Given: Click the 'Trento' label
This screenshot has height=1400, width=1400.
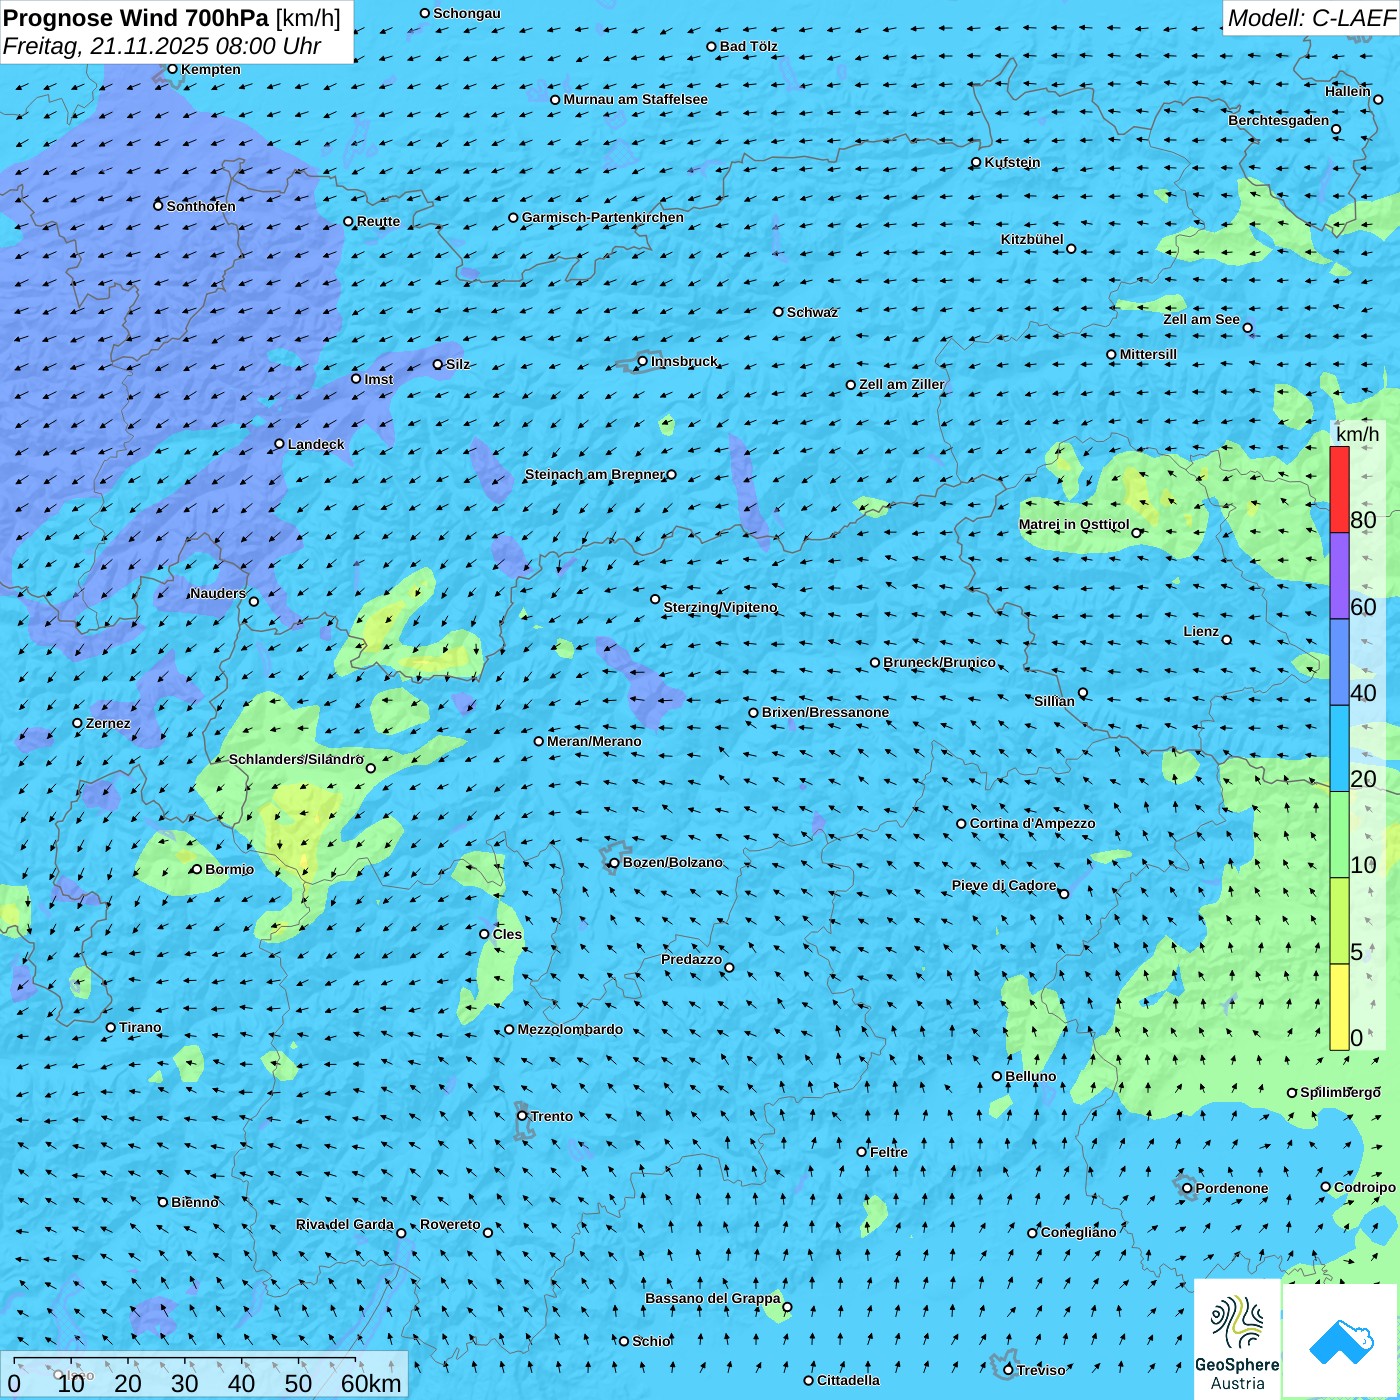Looking at the screenshot, I should point(552,1116).
